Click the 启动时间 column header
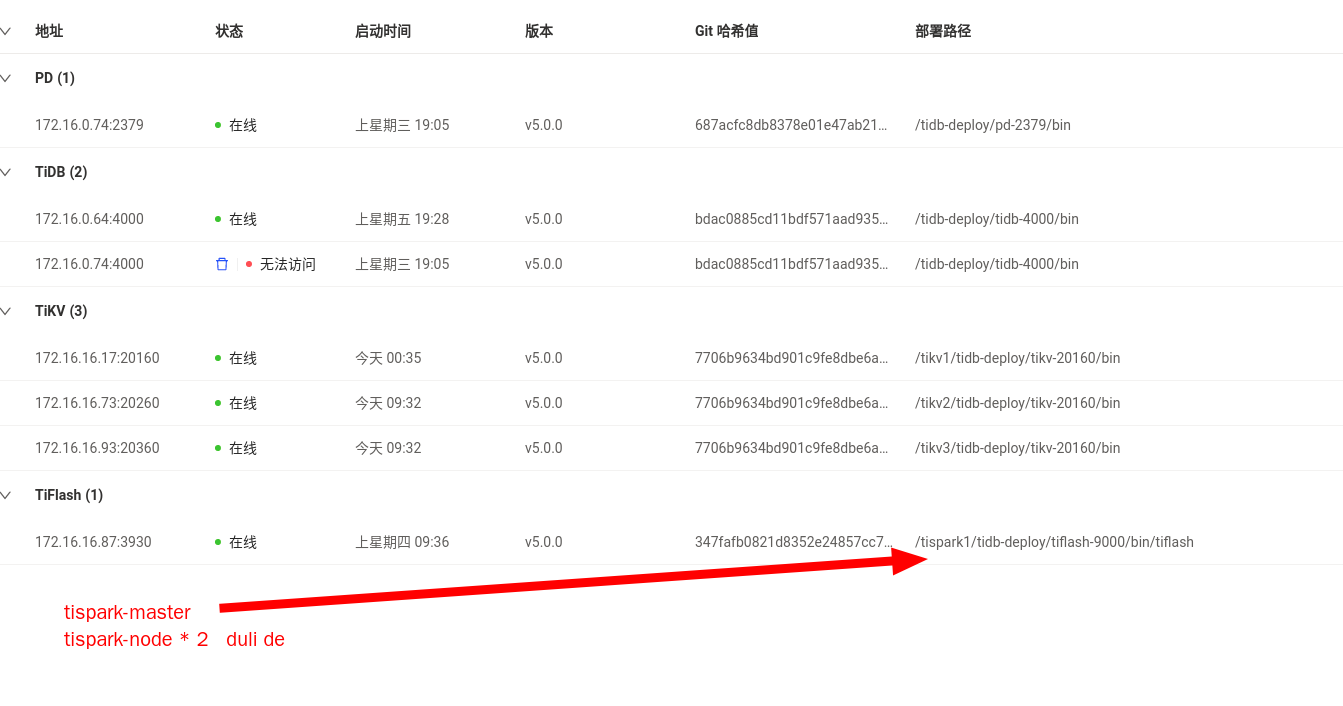 [383, 31]
